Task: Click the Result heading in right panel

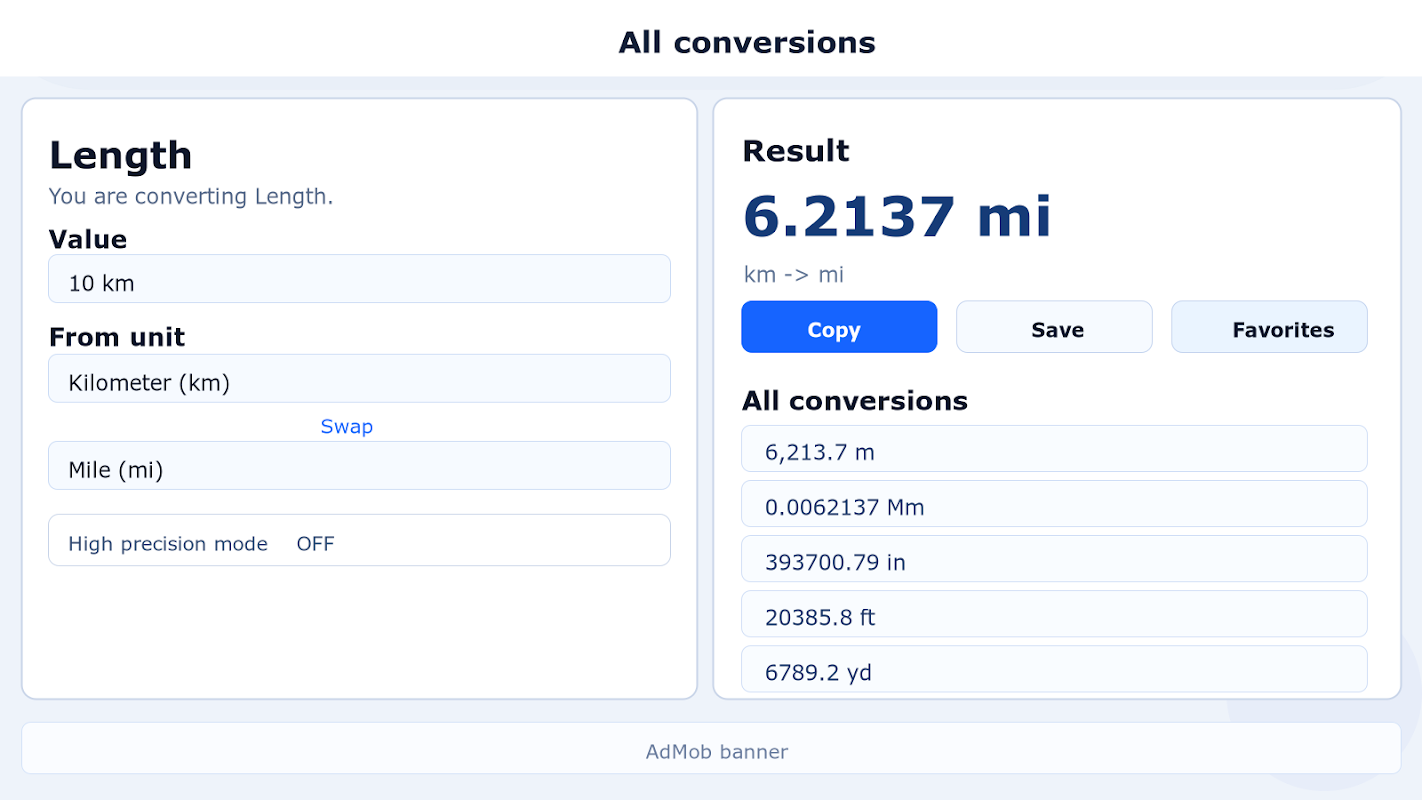Action: (795, 151)
